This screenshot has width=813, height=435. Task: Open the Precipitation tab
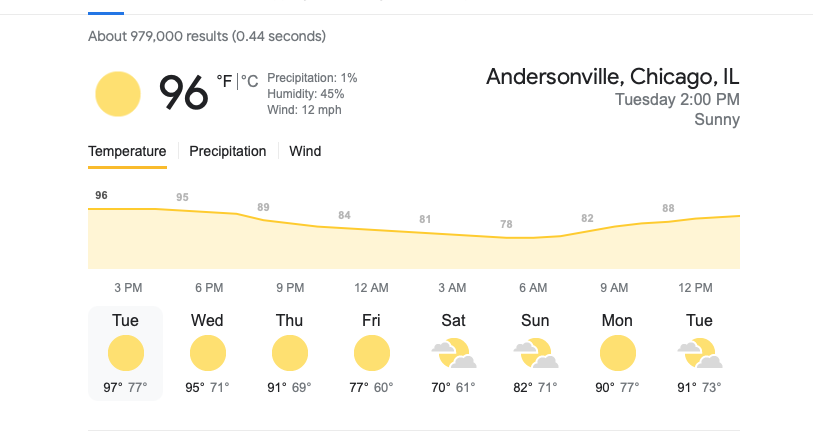(228, 151)
